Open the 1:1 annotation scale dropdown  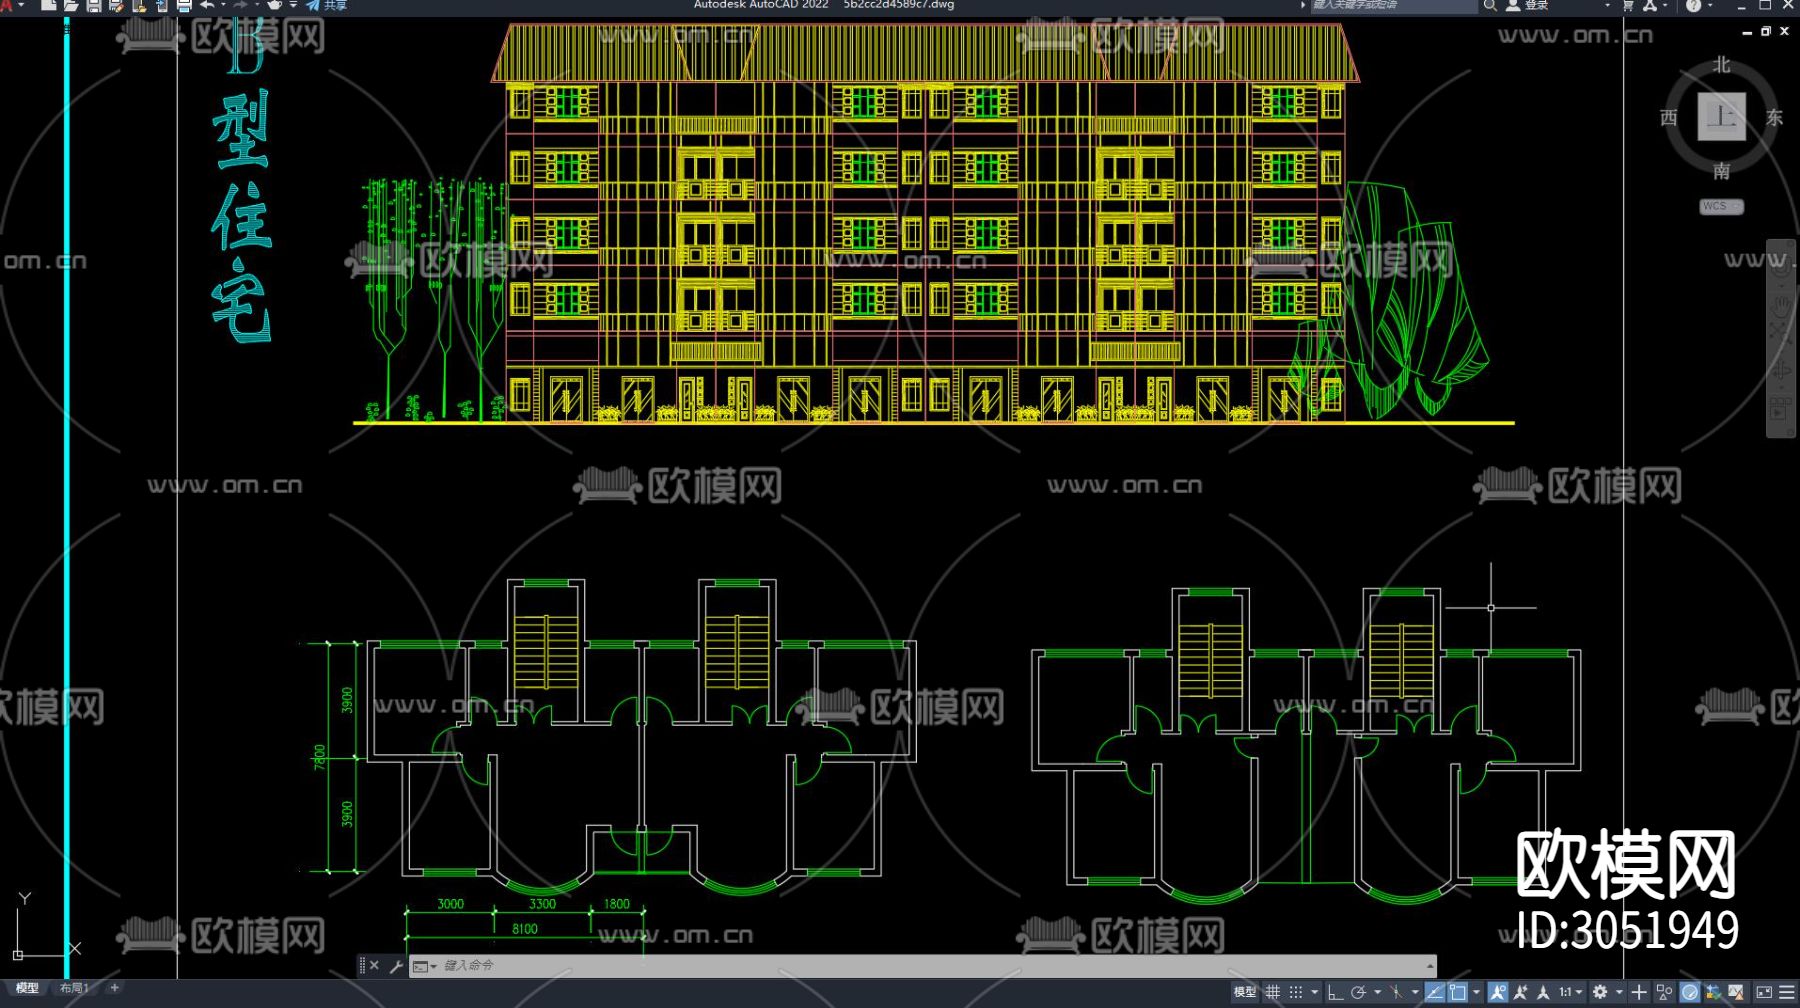tap(1570, 992)
